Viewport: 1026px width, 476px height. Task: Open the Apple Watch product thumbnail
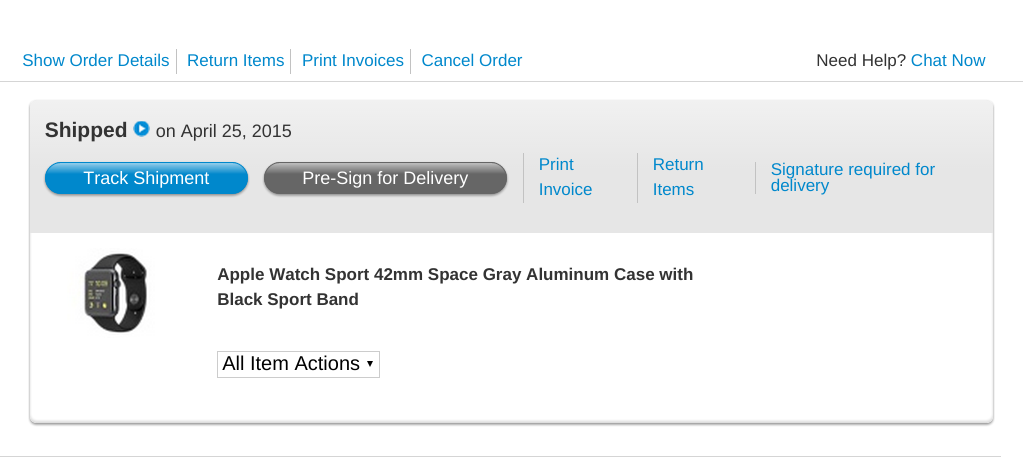(x=116, y=293)
